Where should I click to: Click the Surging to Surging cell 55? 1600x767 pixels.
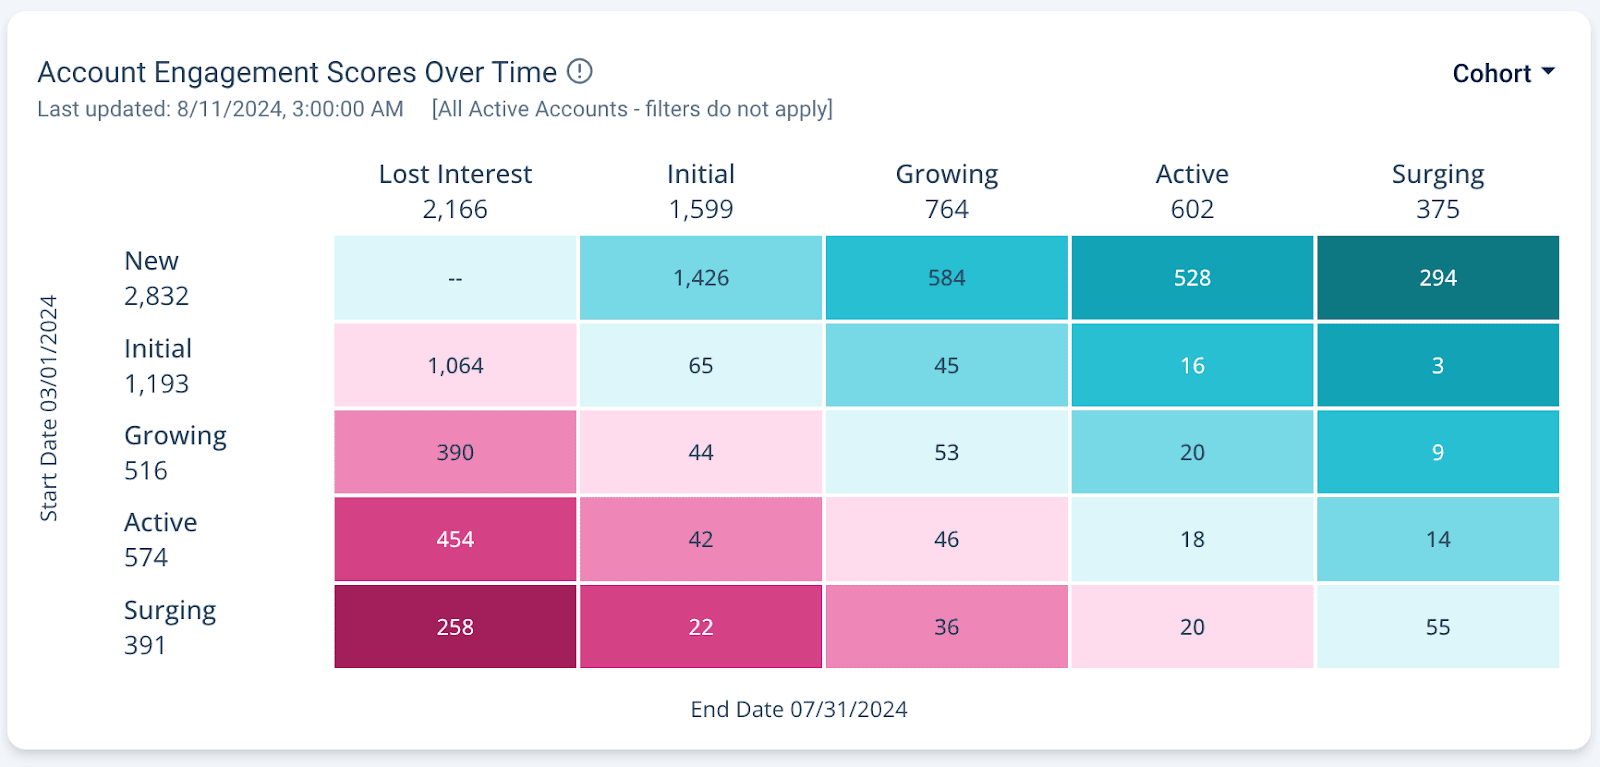pos(1437,627)
